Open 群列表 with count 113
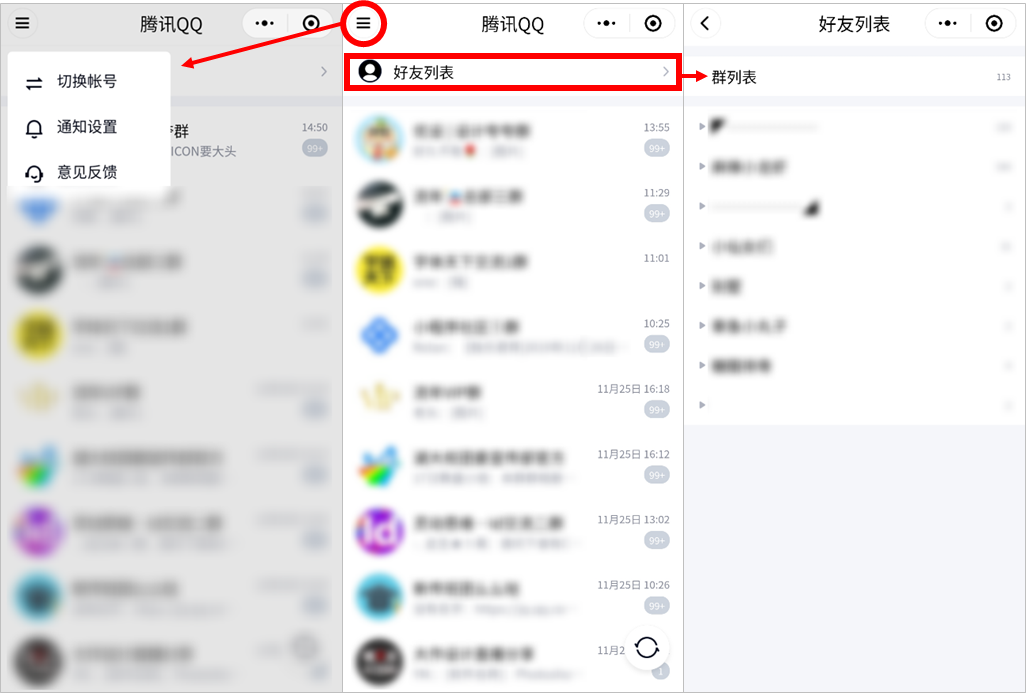Screen dimensions: 1026x693 [x=855, y=77]
